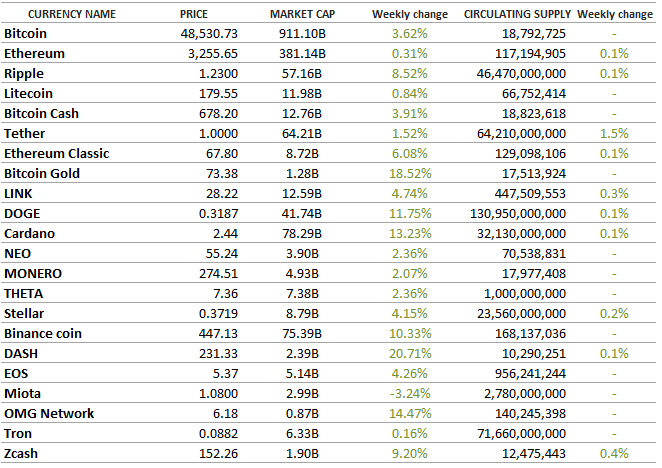Select Zcash supply weekly change 0.4%
The image size is (662, 468).
click(x=614, y=454)
